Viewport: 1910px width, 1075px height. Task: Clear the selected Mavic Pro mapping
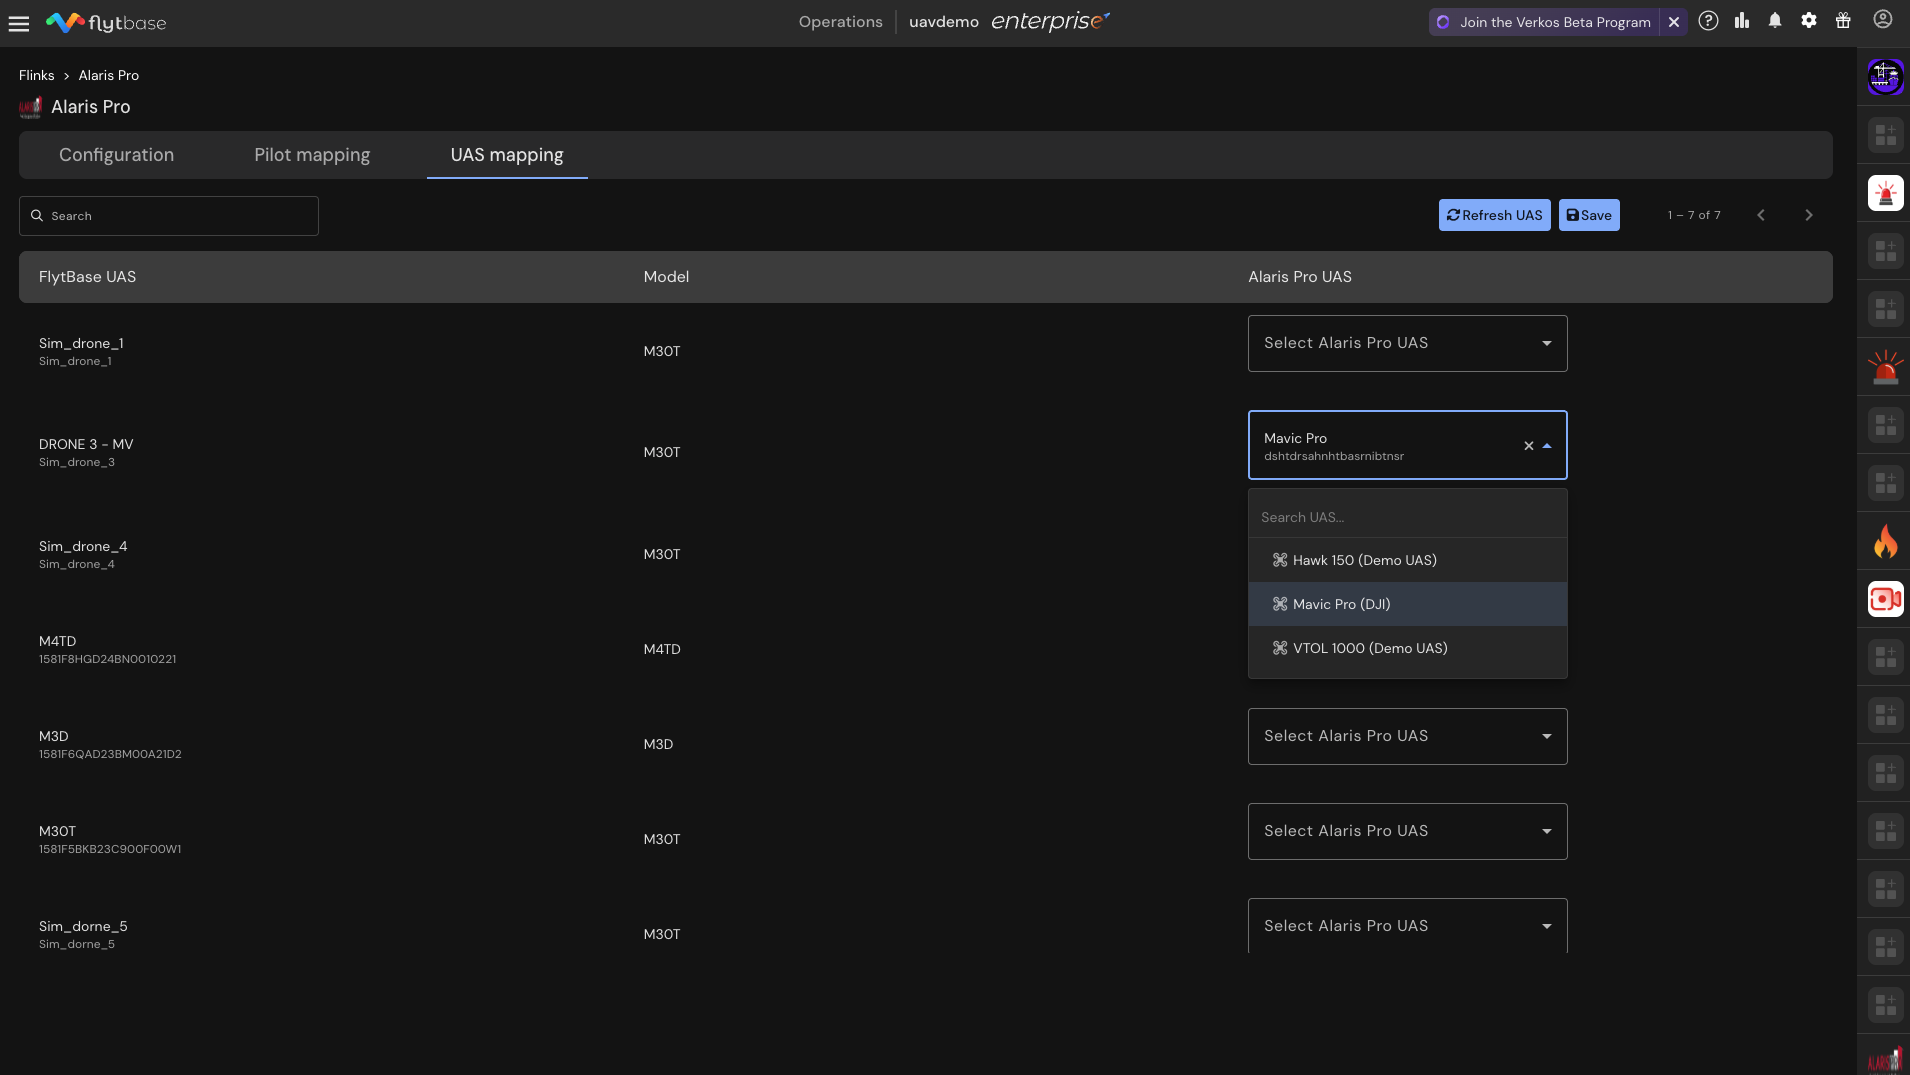click(x=1528, y=446)
